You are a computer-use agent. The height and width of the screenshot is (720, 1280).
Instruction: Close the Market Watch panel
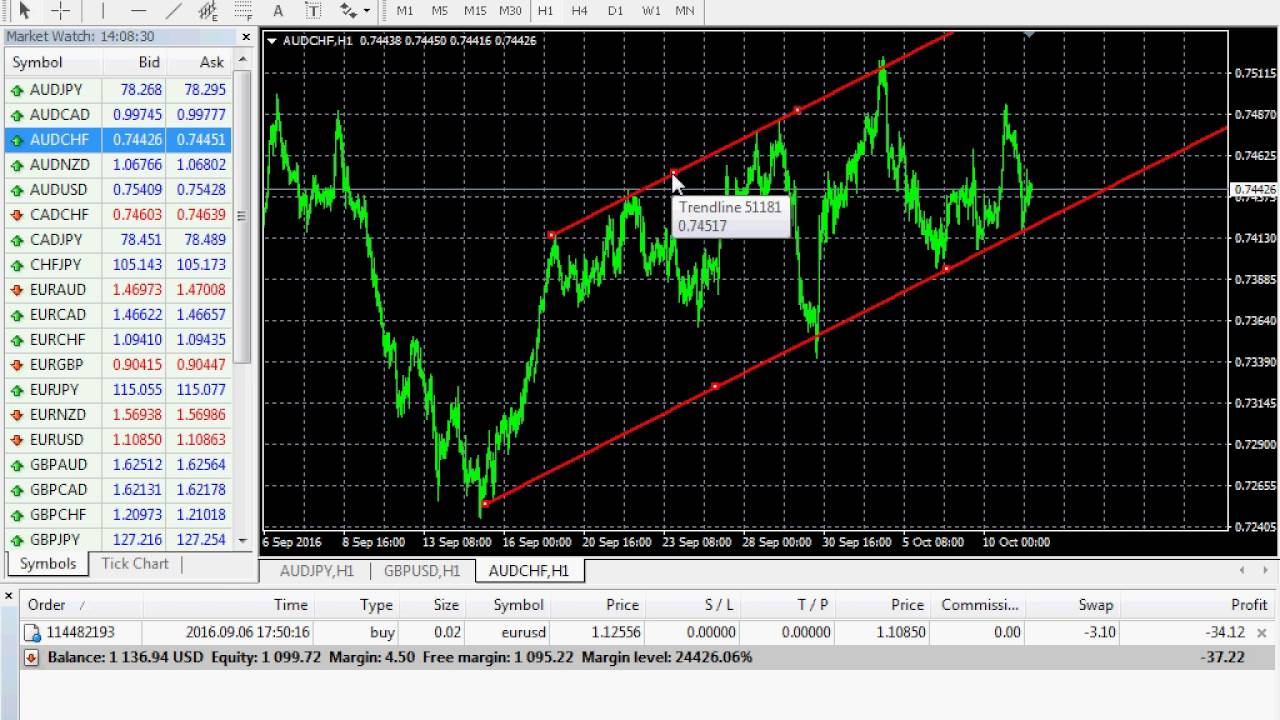[246, 37]
